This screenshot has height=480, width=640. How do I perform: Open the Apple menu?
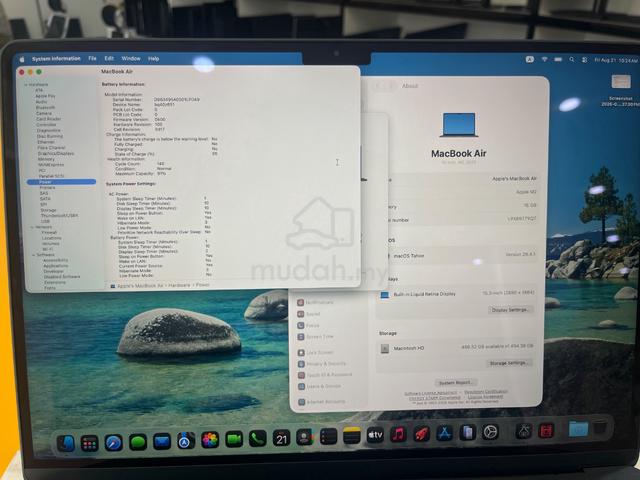tap(22, 59)
